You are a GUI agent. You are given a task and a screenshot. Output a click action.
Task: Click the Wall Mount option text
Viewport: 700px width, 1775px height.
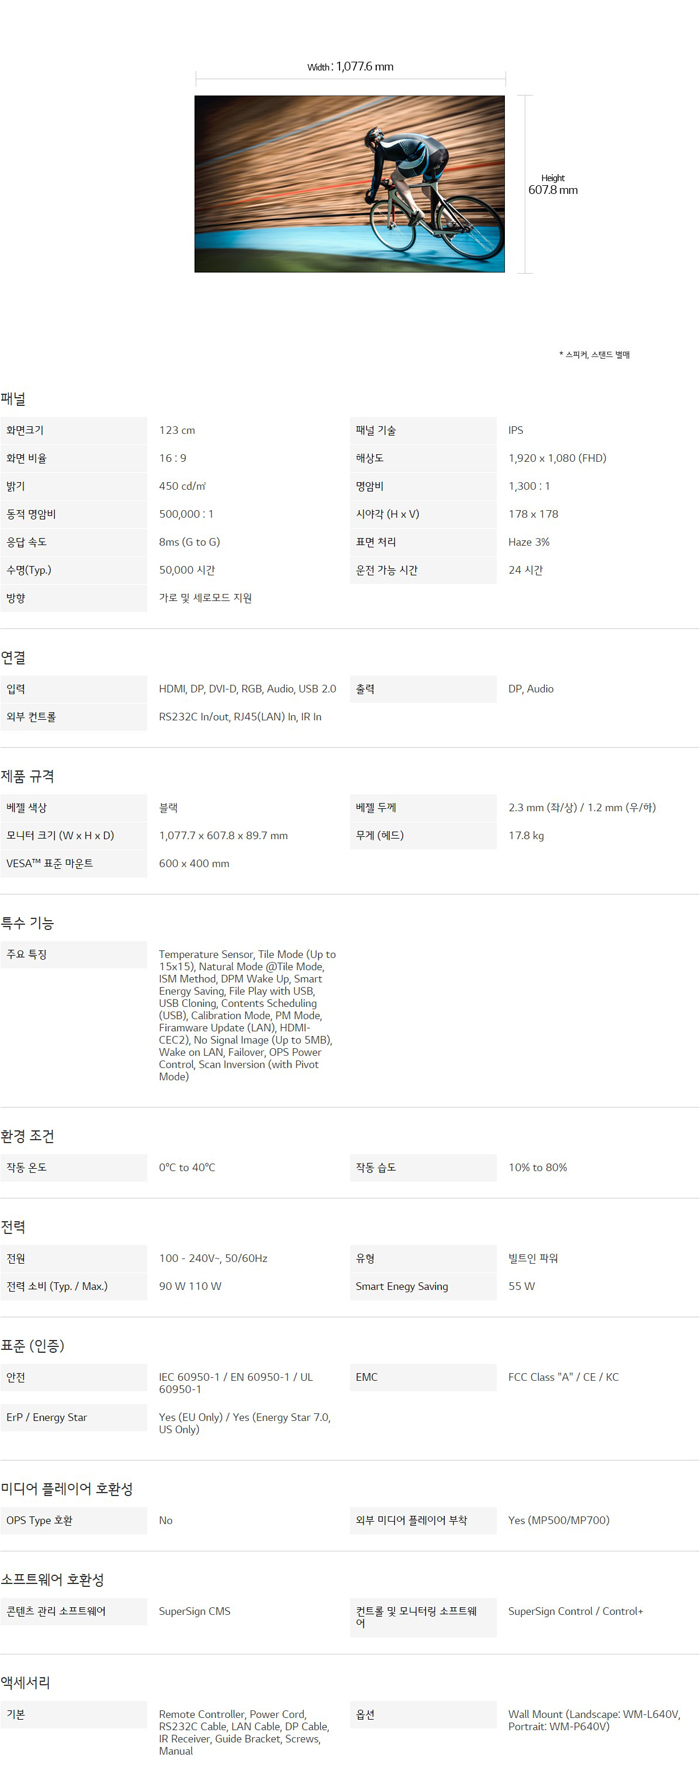pos(594,1720)
